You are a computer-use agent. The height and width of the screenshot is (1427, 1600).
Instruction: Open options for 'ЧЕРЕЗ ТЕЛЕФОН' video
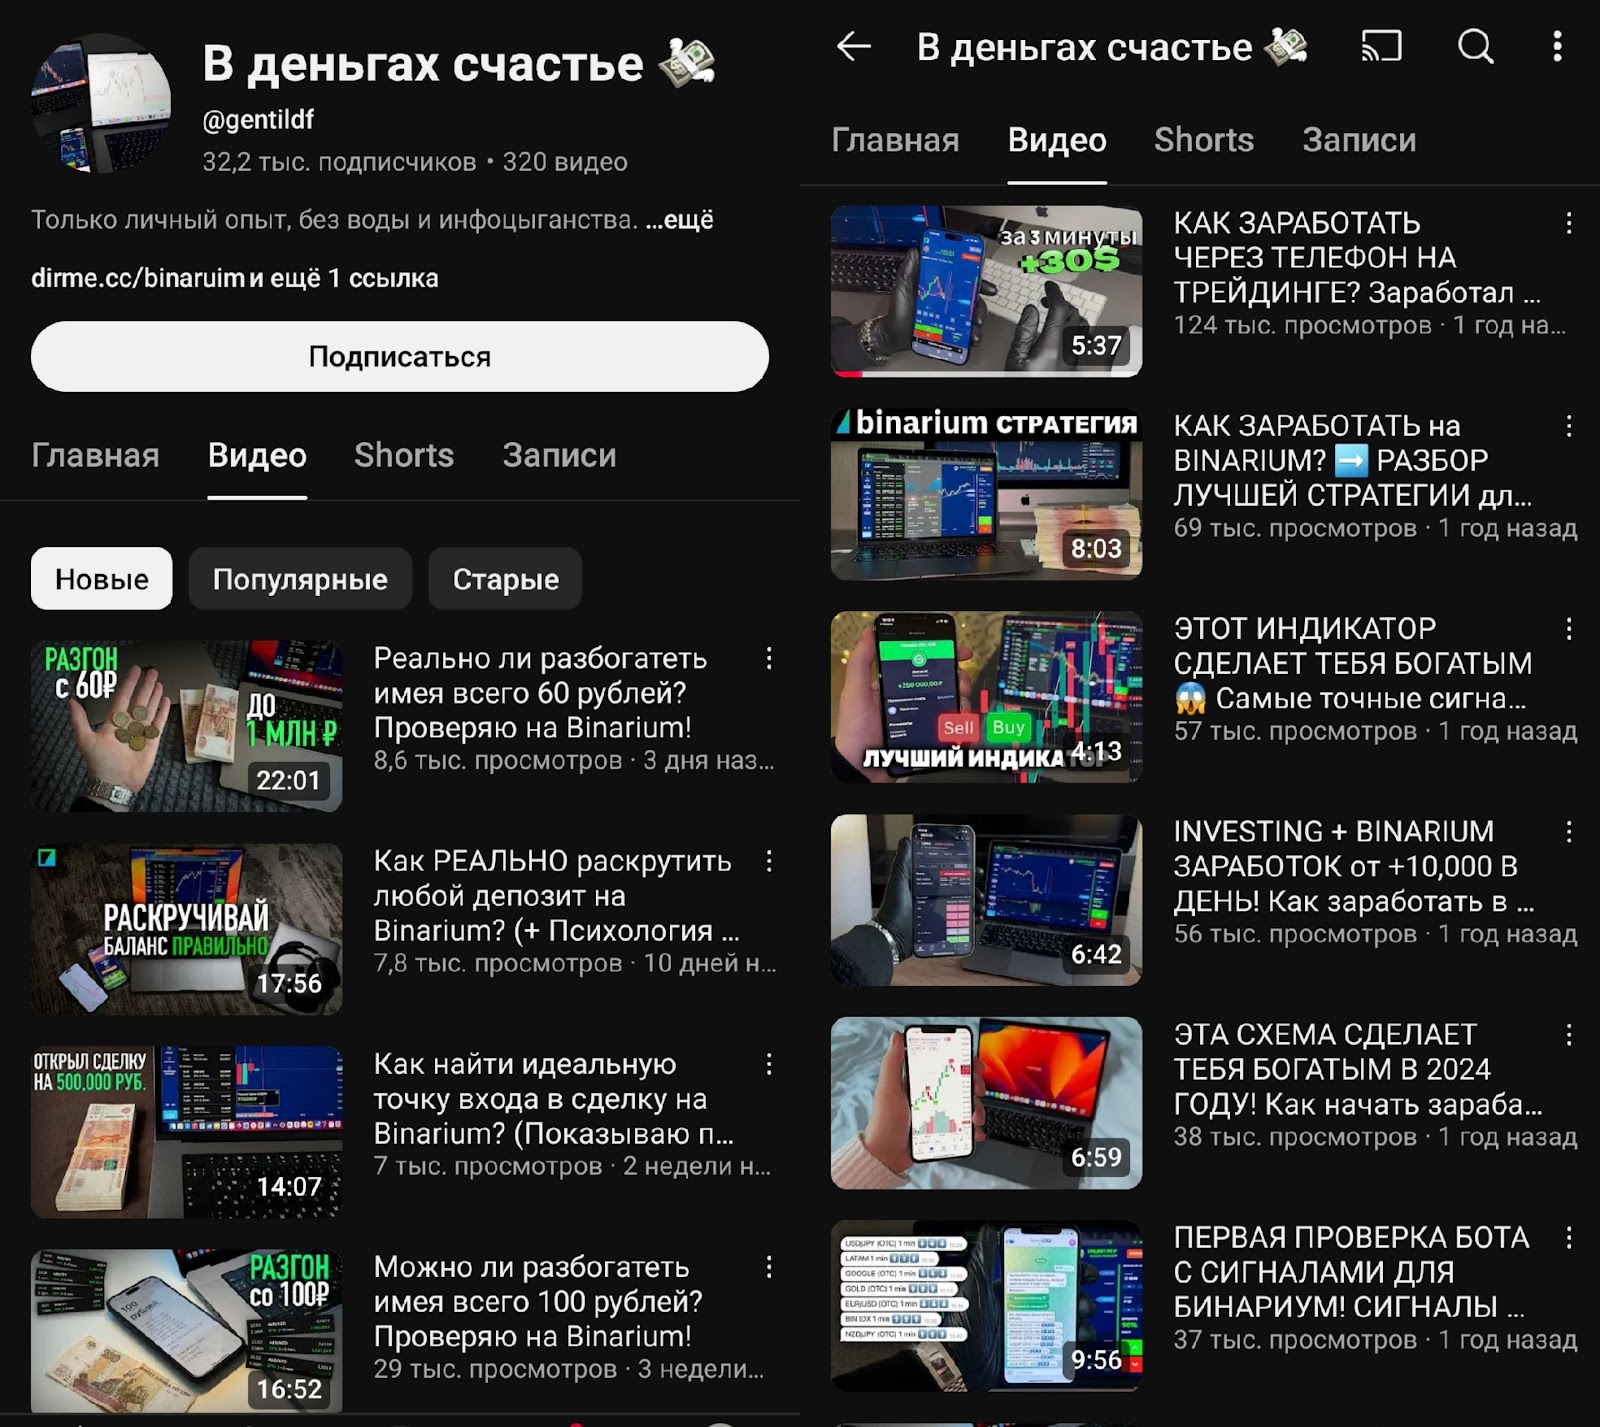1569,223
